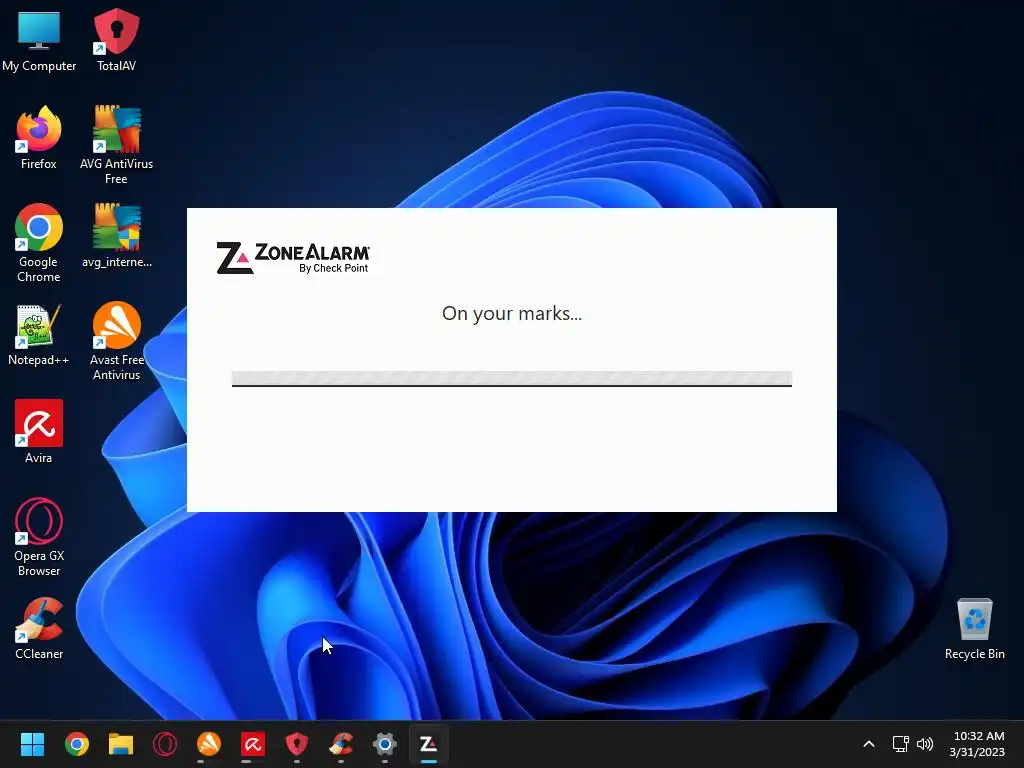Open the network status tray icon
The height and width of the screenshot is (768, 1024).
pyautogui.click(x=901, y=744)
